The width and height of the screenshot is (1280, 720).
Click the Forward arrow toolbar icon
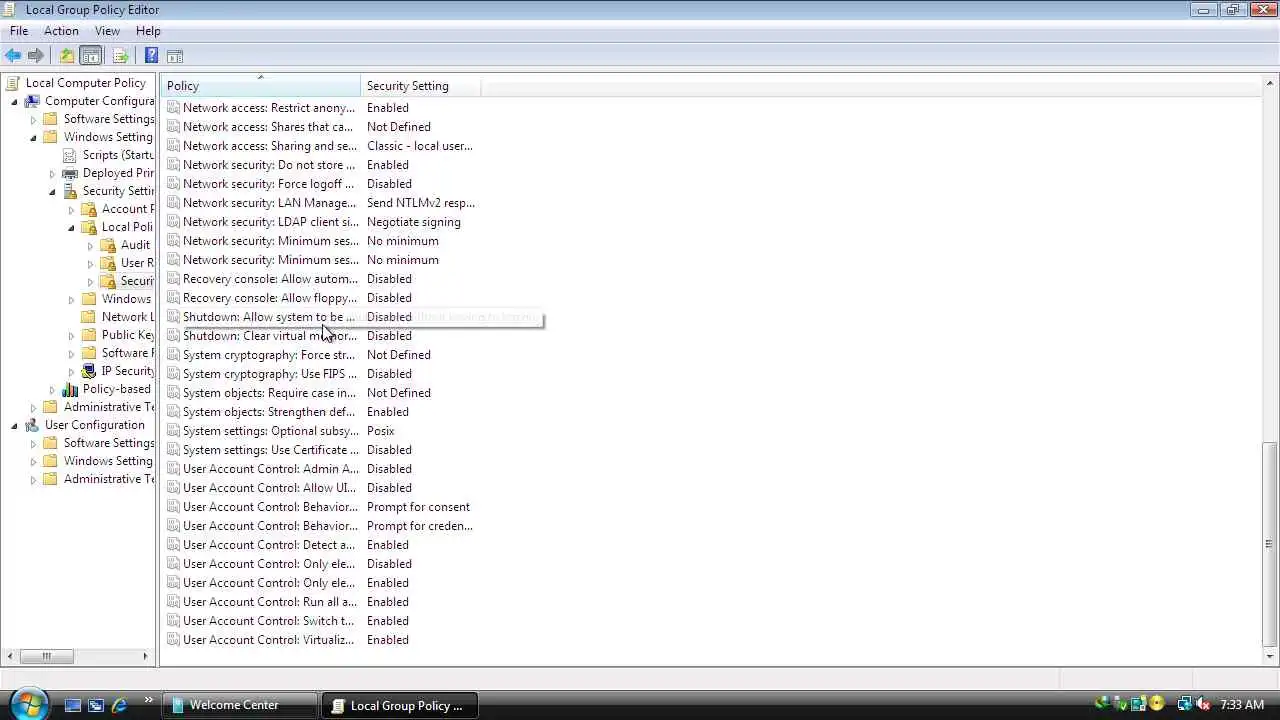36,56
